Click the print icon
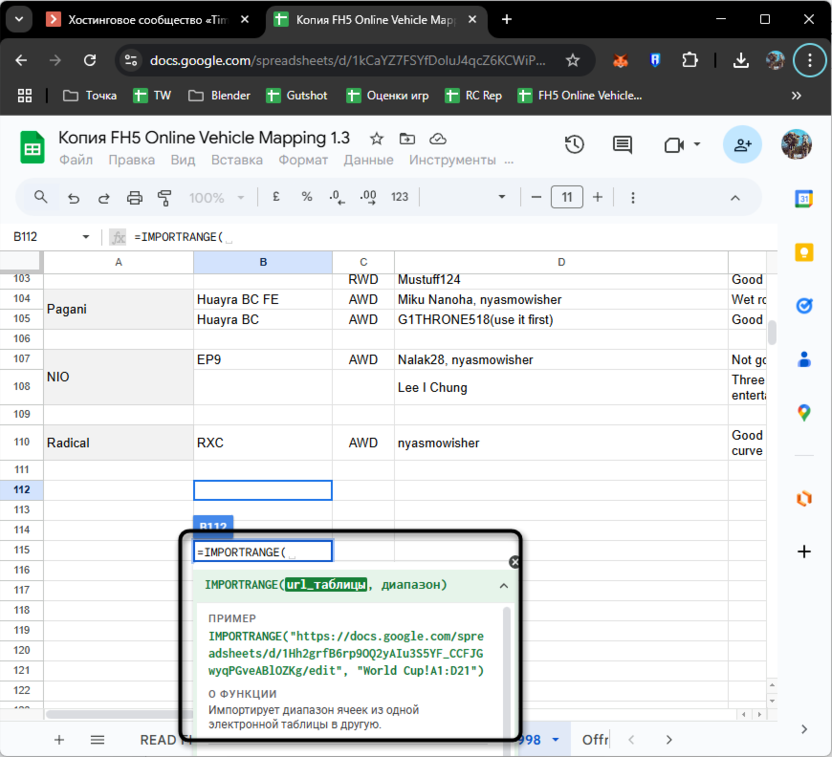The width and height of the screenshot is (832, 757). [x=134, y=197]
